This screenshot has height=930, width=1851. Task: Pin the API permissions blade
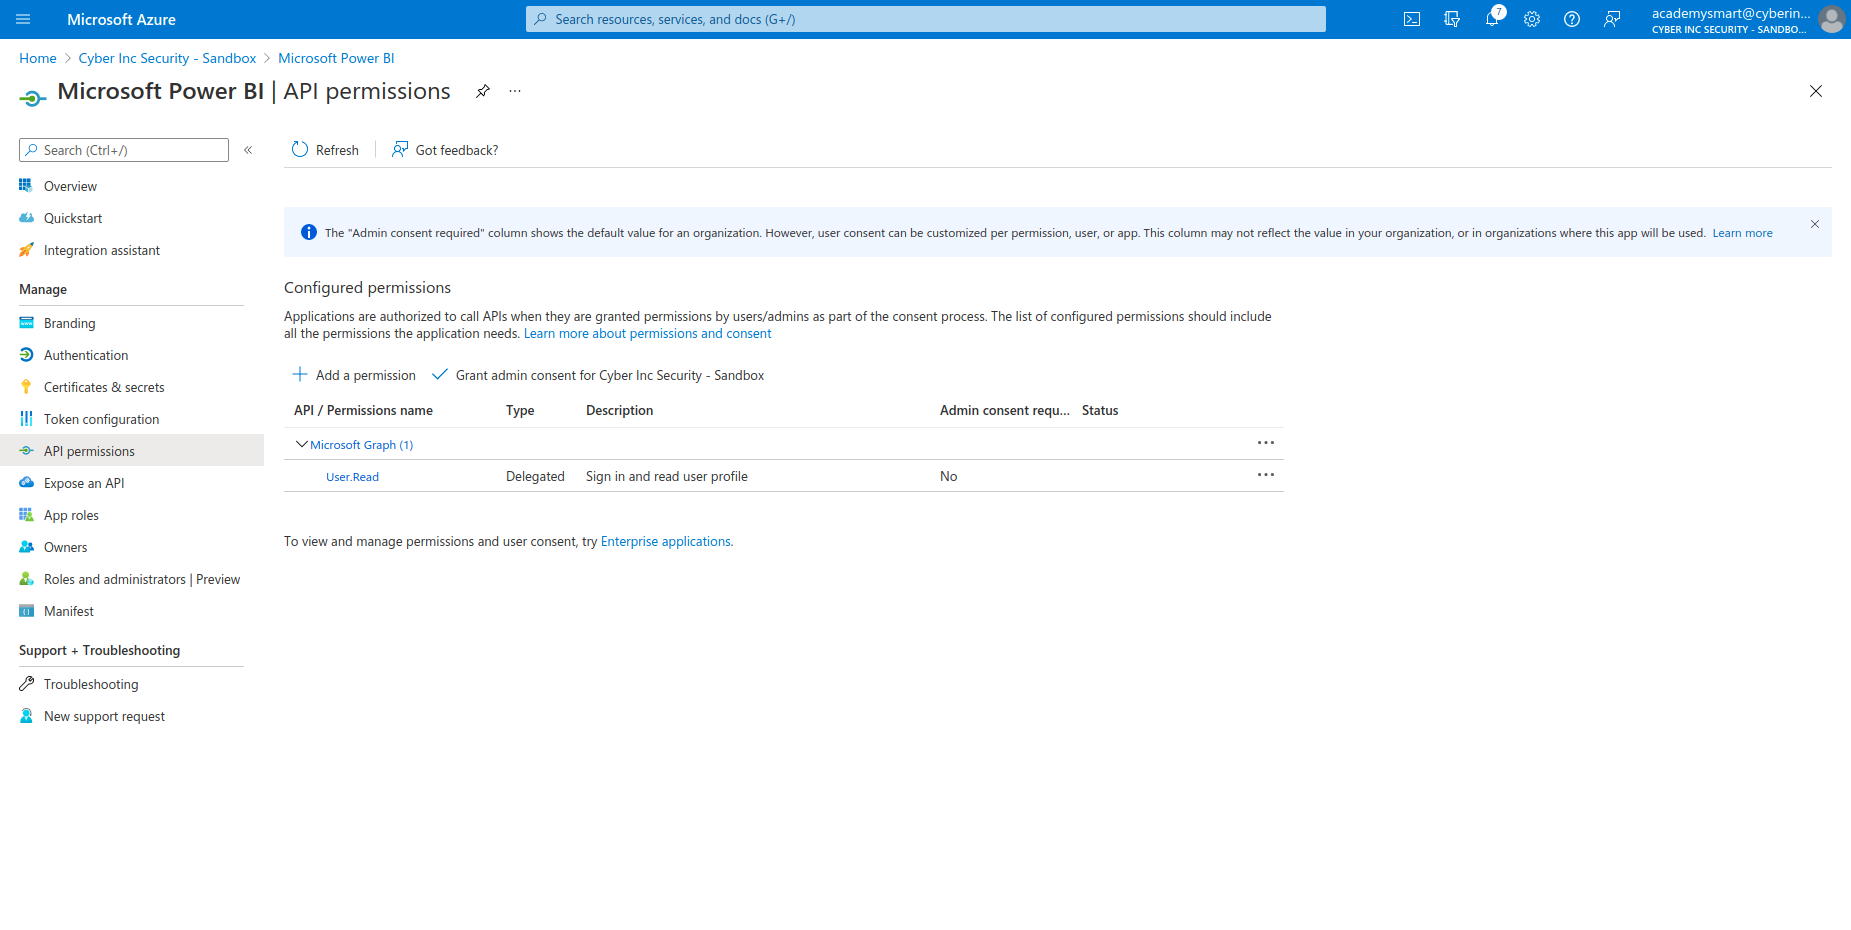tap(483, 91)
